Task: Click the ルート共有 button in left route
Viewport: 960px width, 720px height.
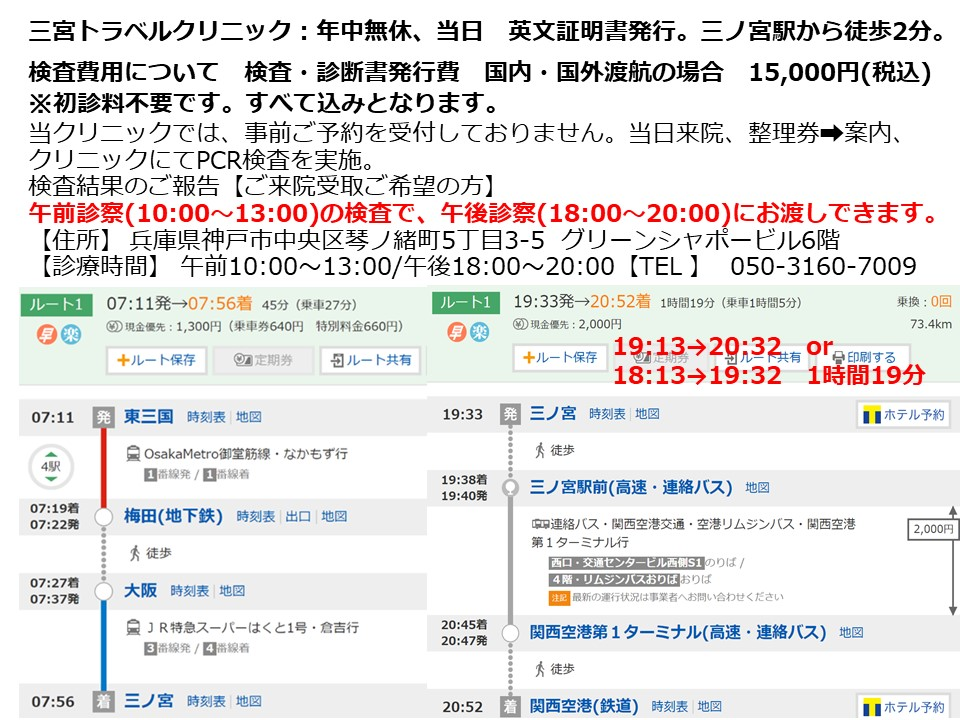Action: click(x=371, y=360)
